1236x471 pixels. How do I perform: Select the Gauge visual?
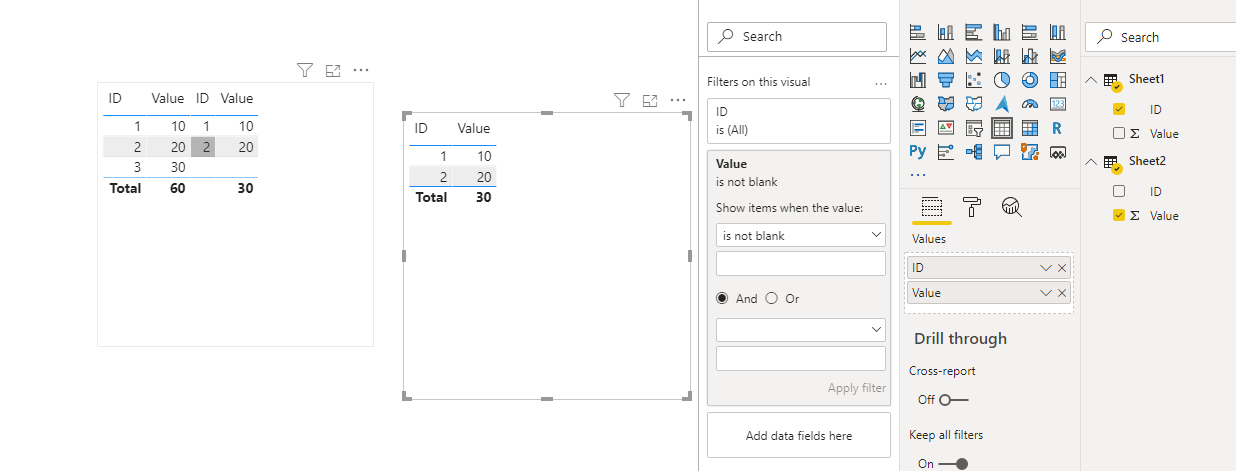(x=1030, y=104)
